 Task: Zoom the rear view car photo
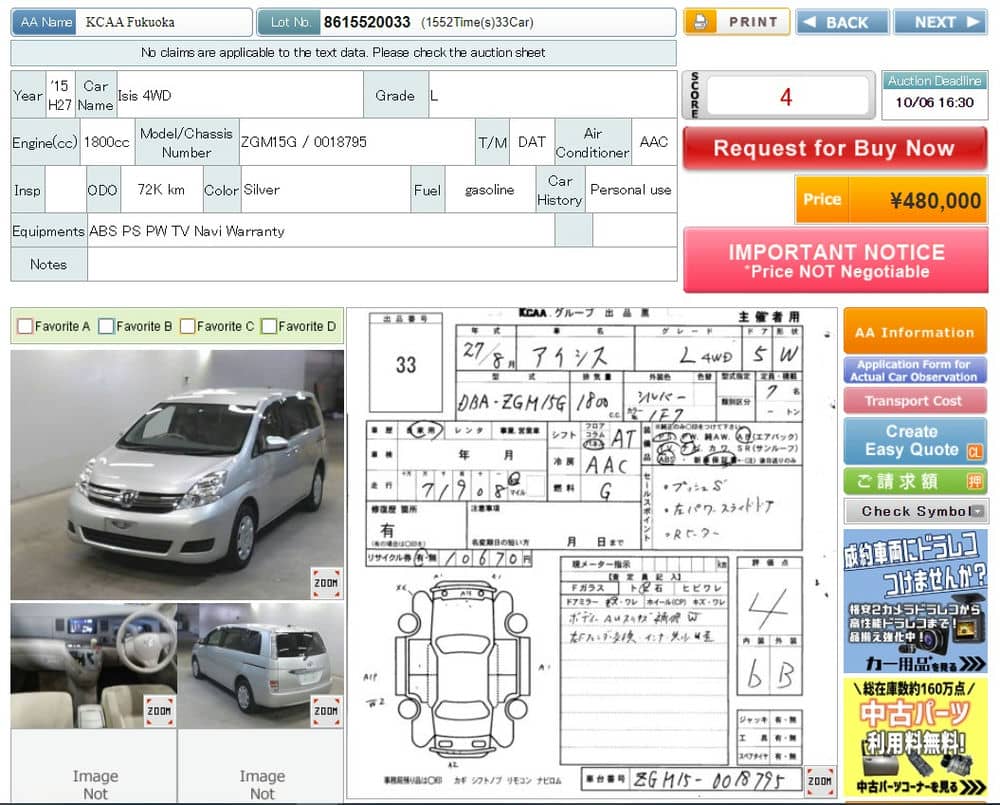326,711
